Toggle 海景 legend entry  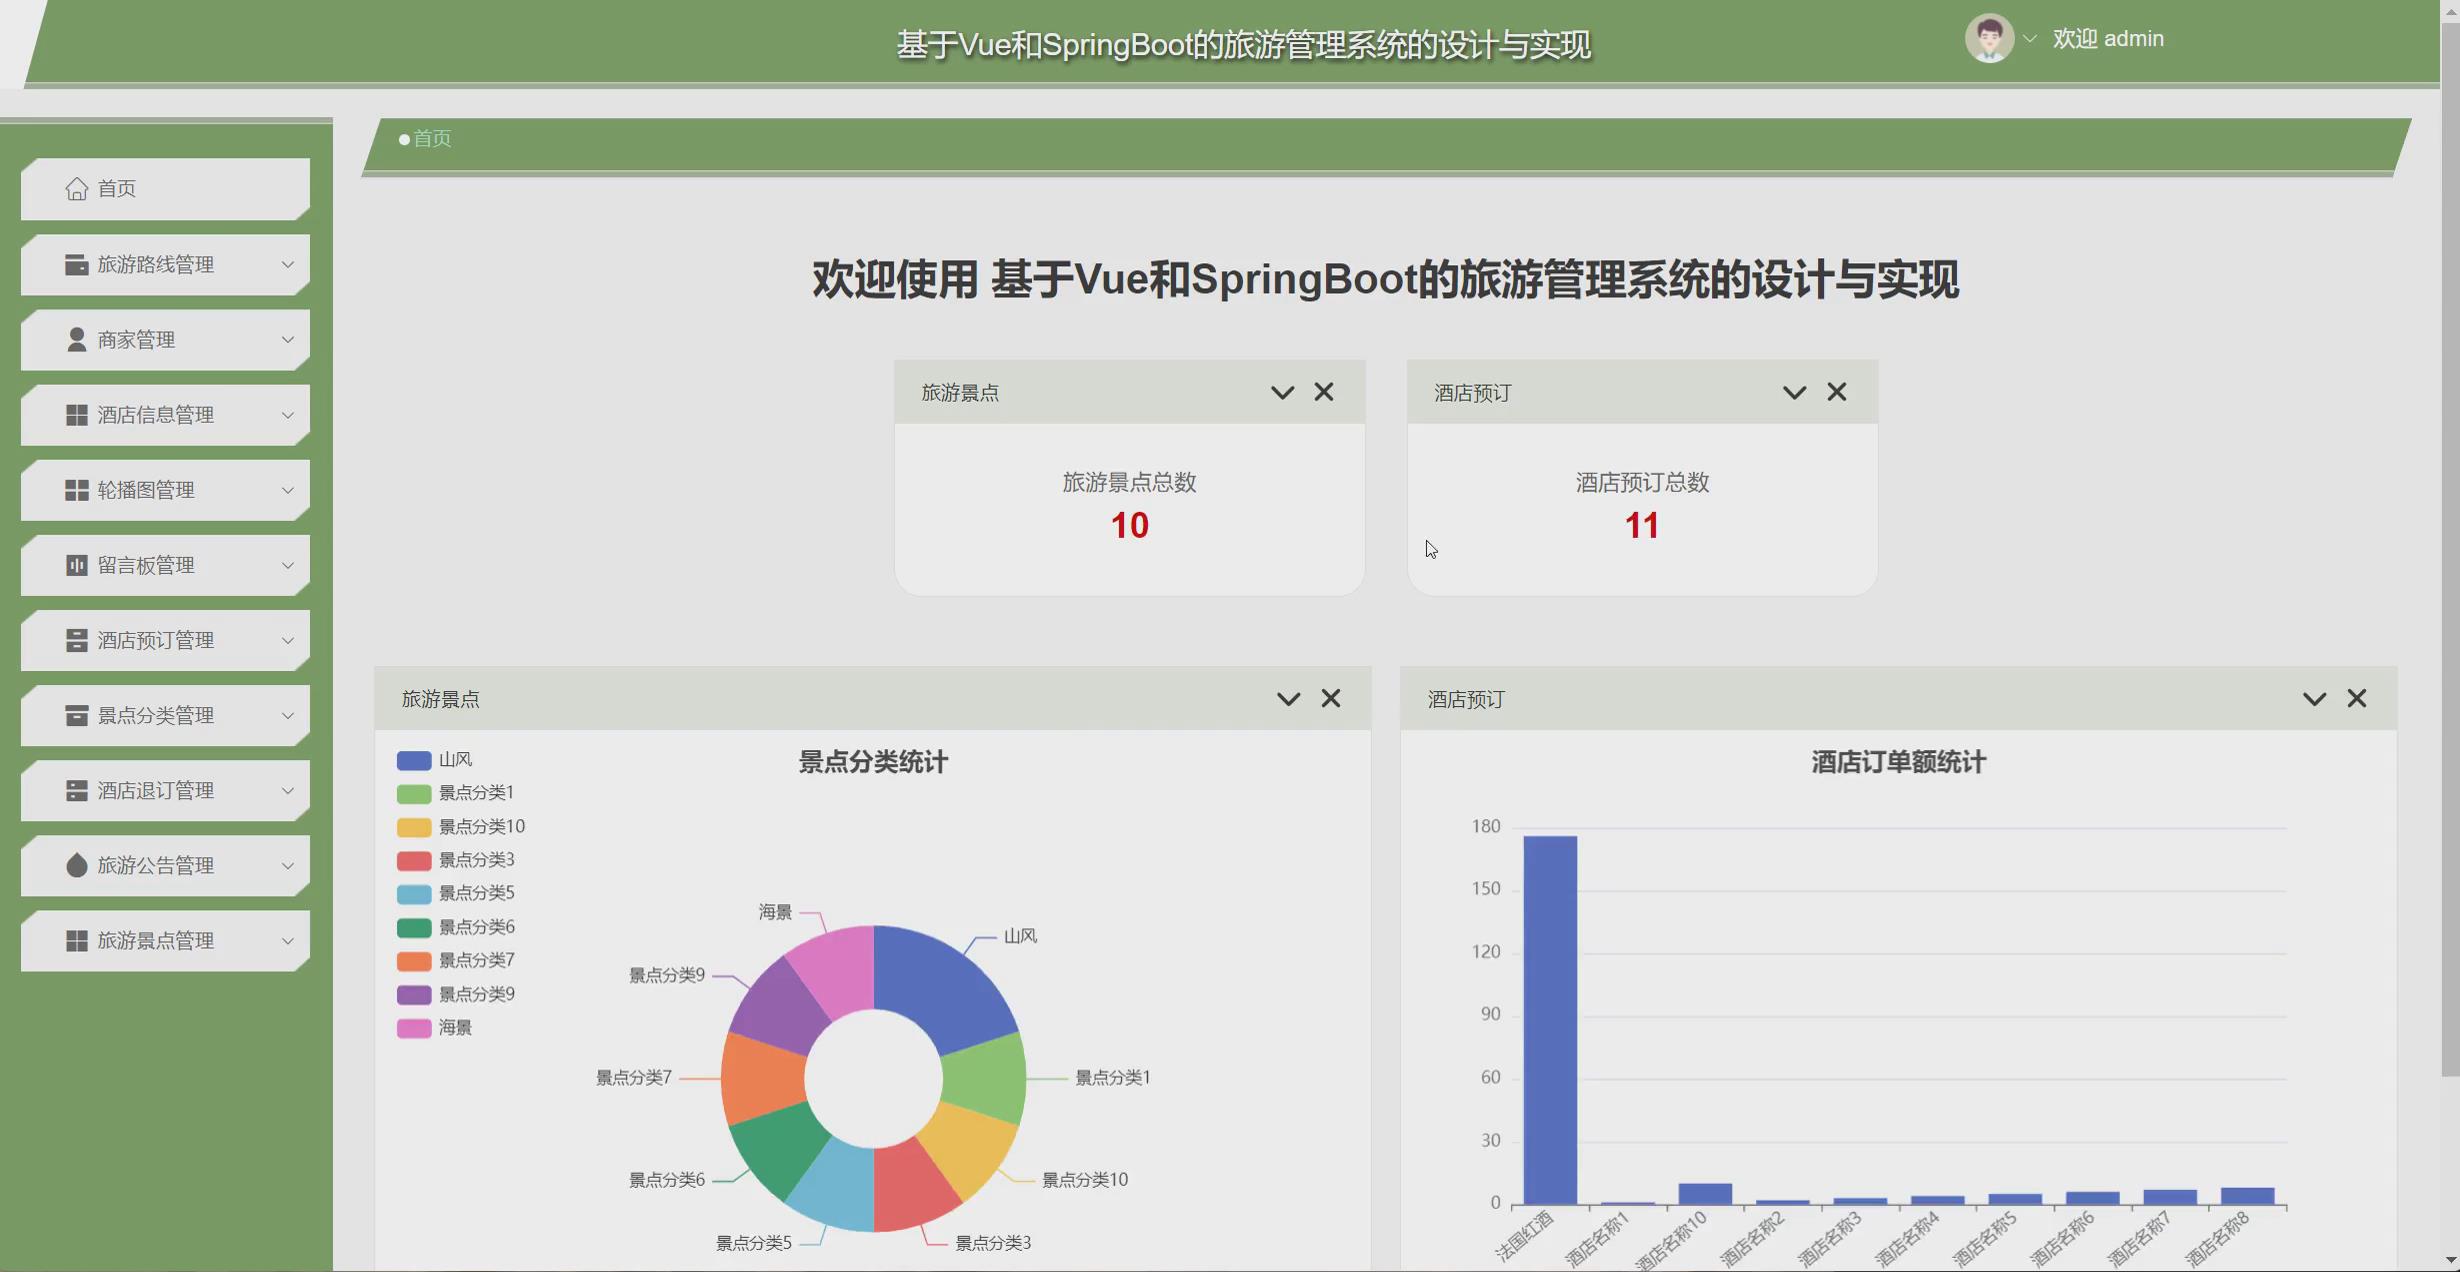tap(434, 1027)
